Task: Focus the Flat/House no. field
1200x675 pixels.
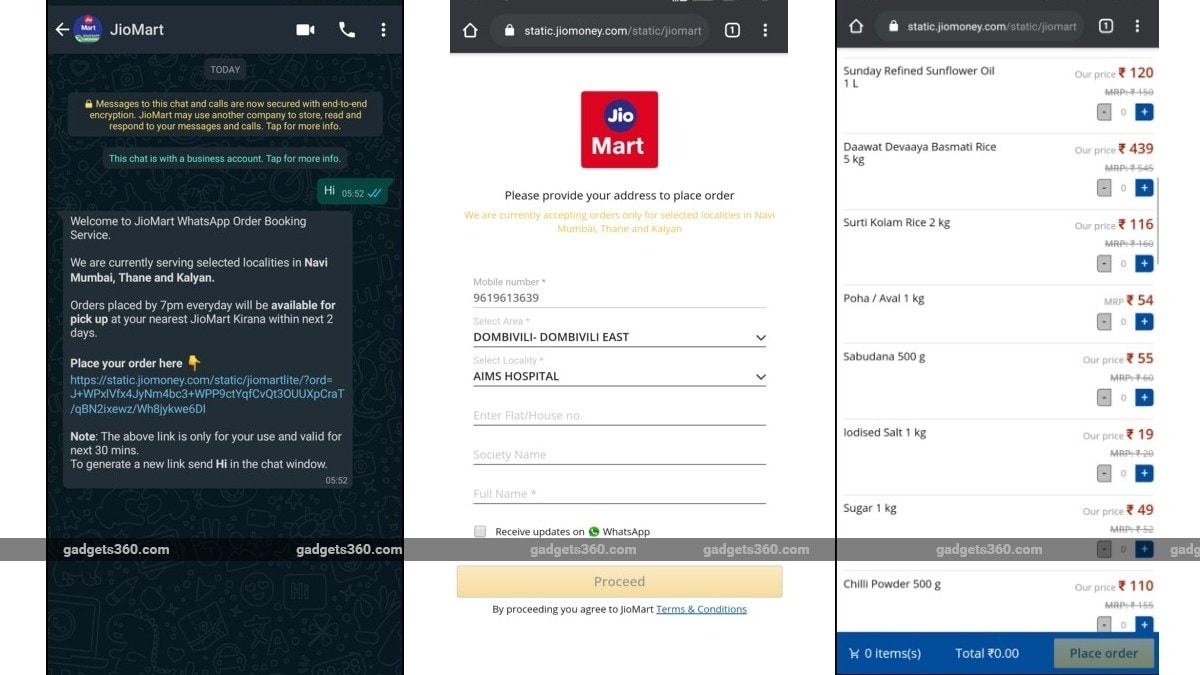Action: (x=619, y=415)
